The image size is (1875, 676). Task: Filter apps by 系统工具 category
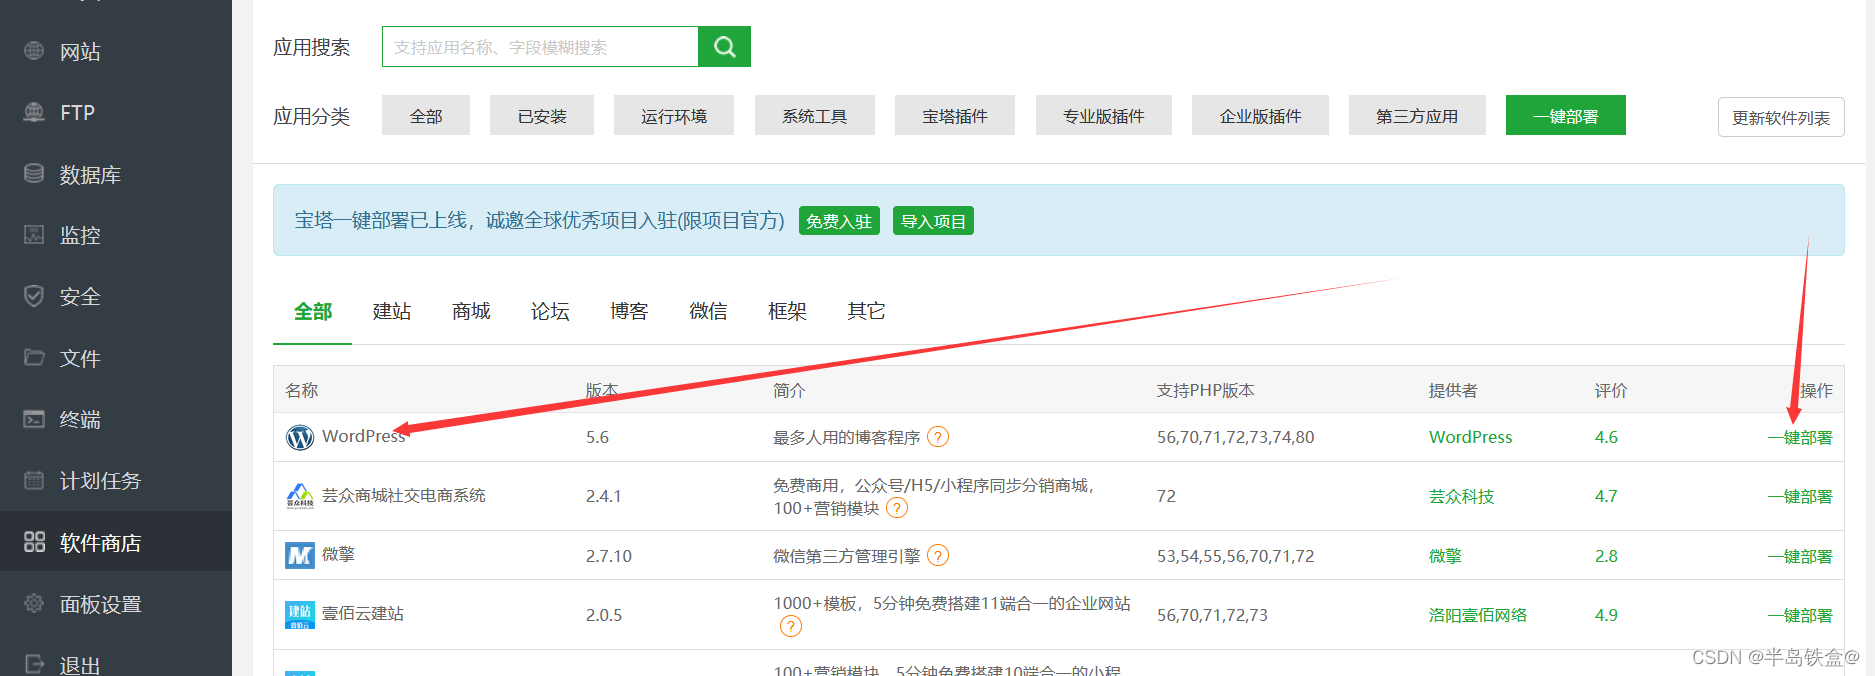815,116
